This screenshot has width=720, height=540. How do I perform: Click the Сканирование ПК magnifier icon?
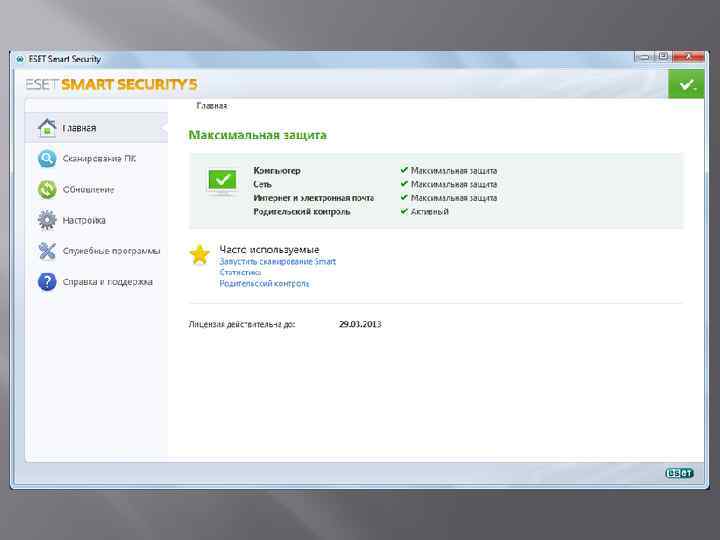click(x=47, y=158)
